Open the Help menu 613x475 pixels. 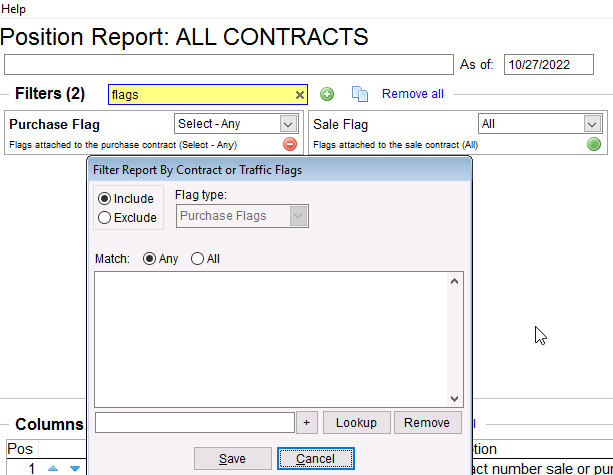pyautogui.click(x=13, y=9)
